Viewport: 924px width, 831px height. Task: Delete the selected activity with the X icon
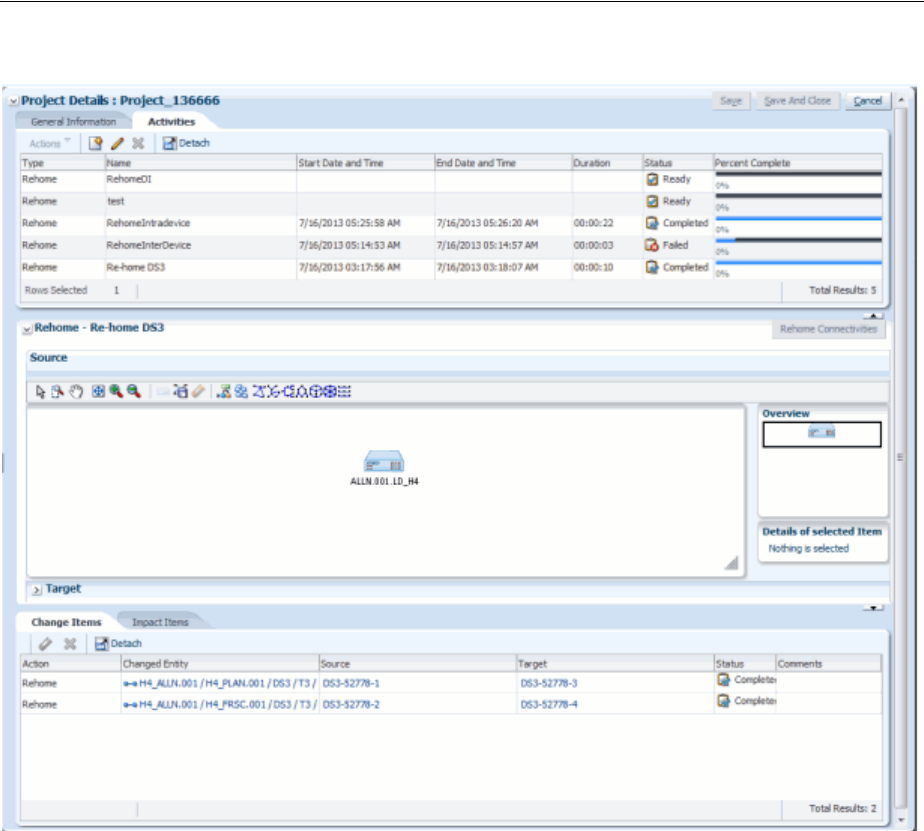138,143
